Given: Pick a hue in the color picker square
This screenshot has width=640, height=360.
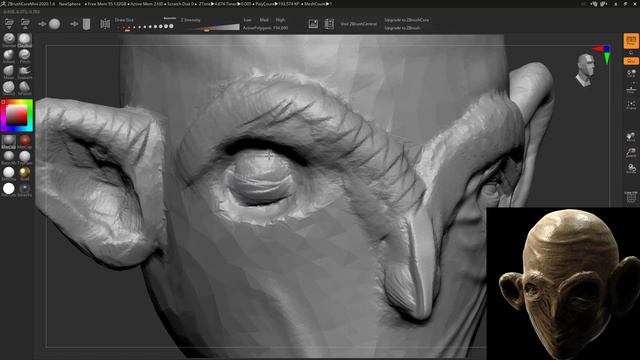Looking at the screenshot, I should (17, 116).
